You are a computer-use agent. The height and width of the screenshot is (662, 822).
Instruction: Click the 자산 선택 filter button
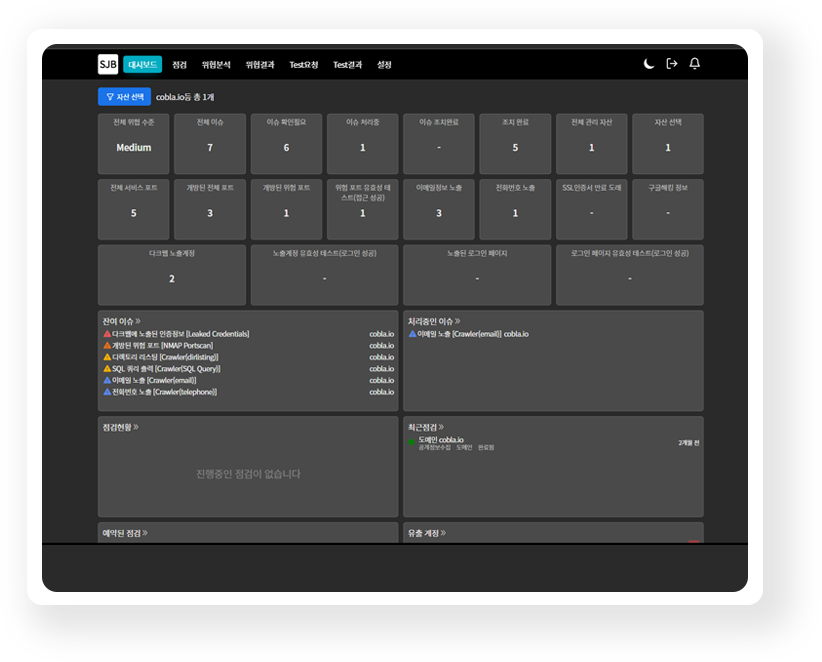[x=124, y=97]
